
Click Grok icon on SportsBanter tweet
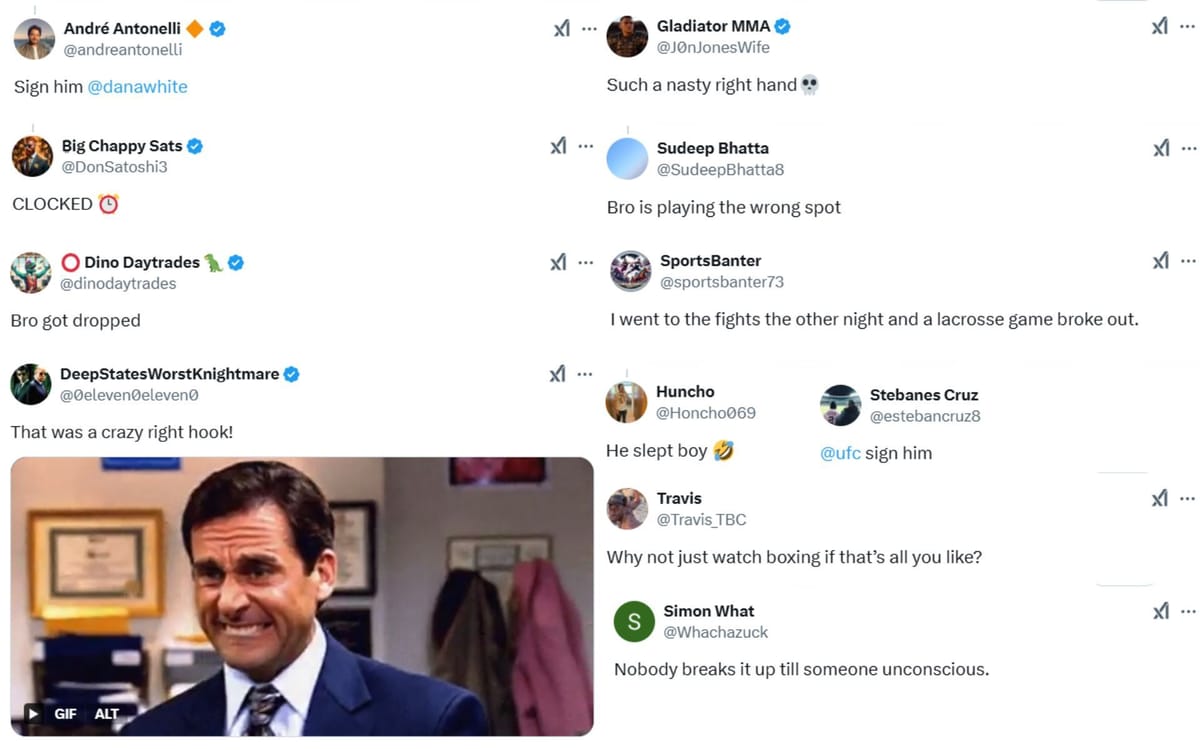pyautogui.click(x=1160, y=261)
